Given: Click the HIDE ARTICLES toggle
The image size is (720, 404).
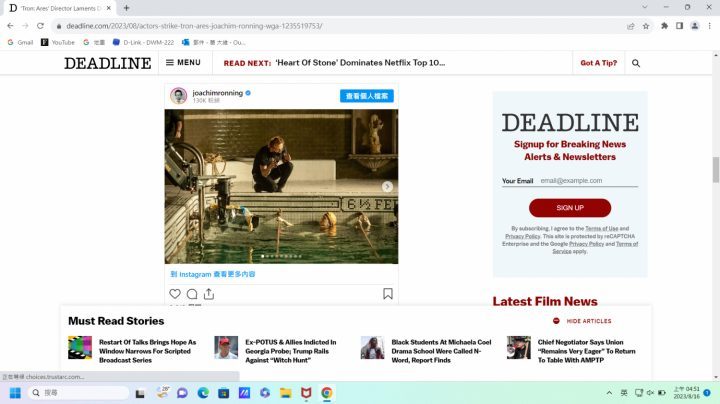Looking at the screenshot, I should point(582,321).
